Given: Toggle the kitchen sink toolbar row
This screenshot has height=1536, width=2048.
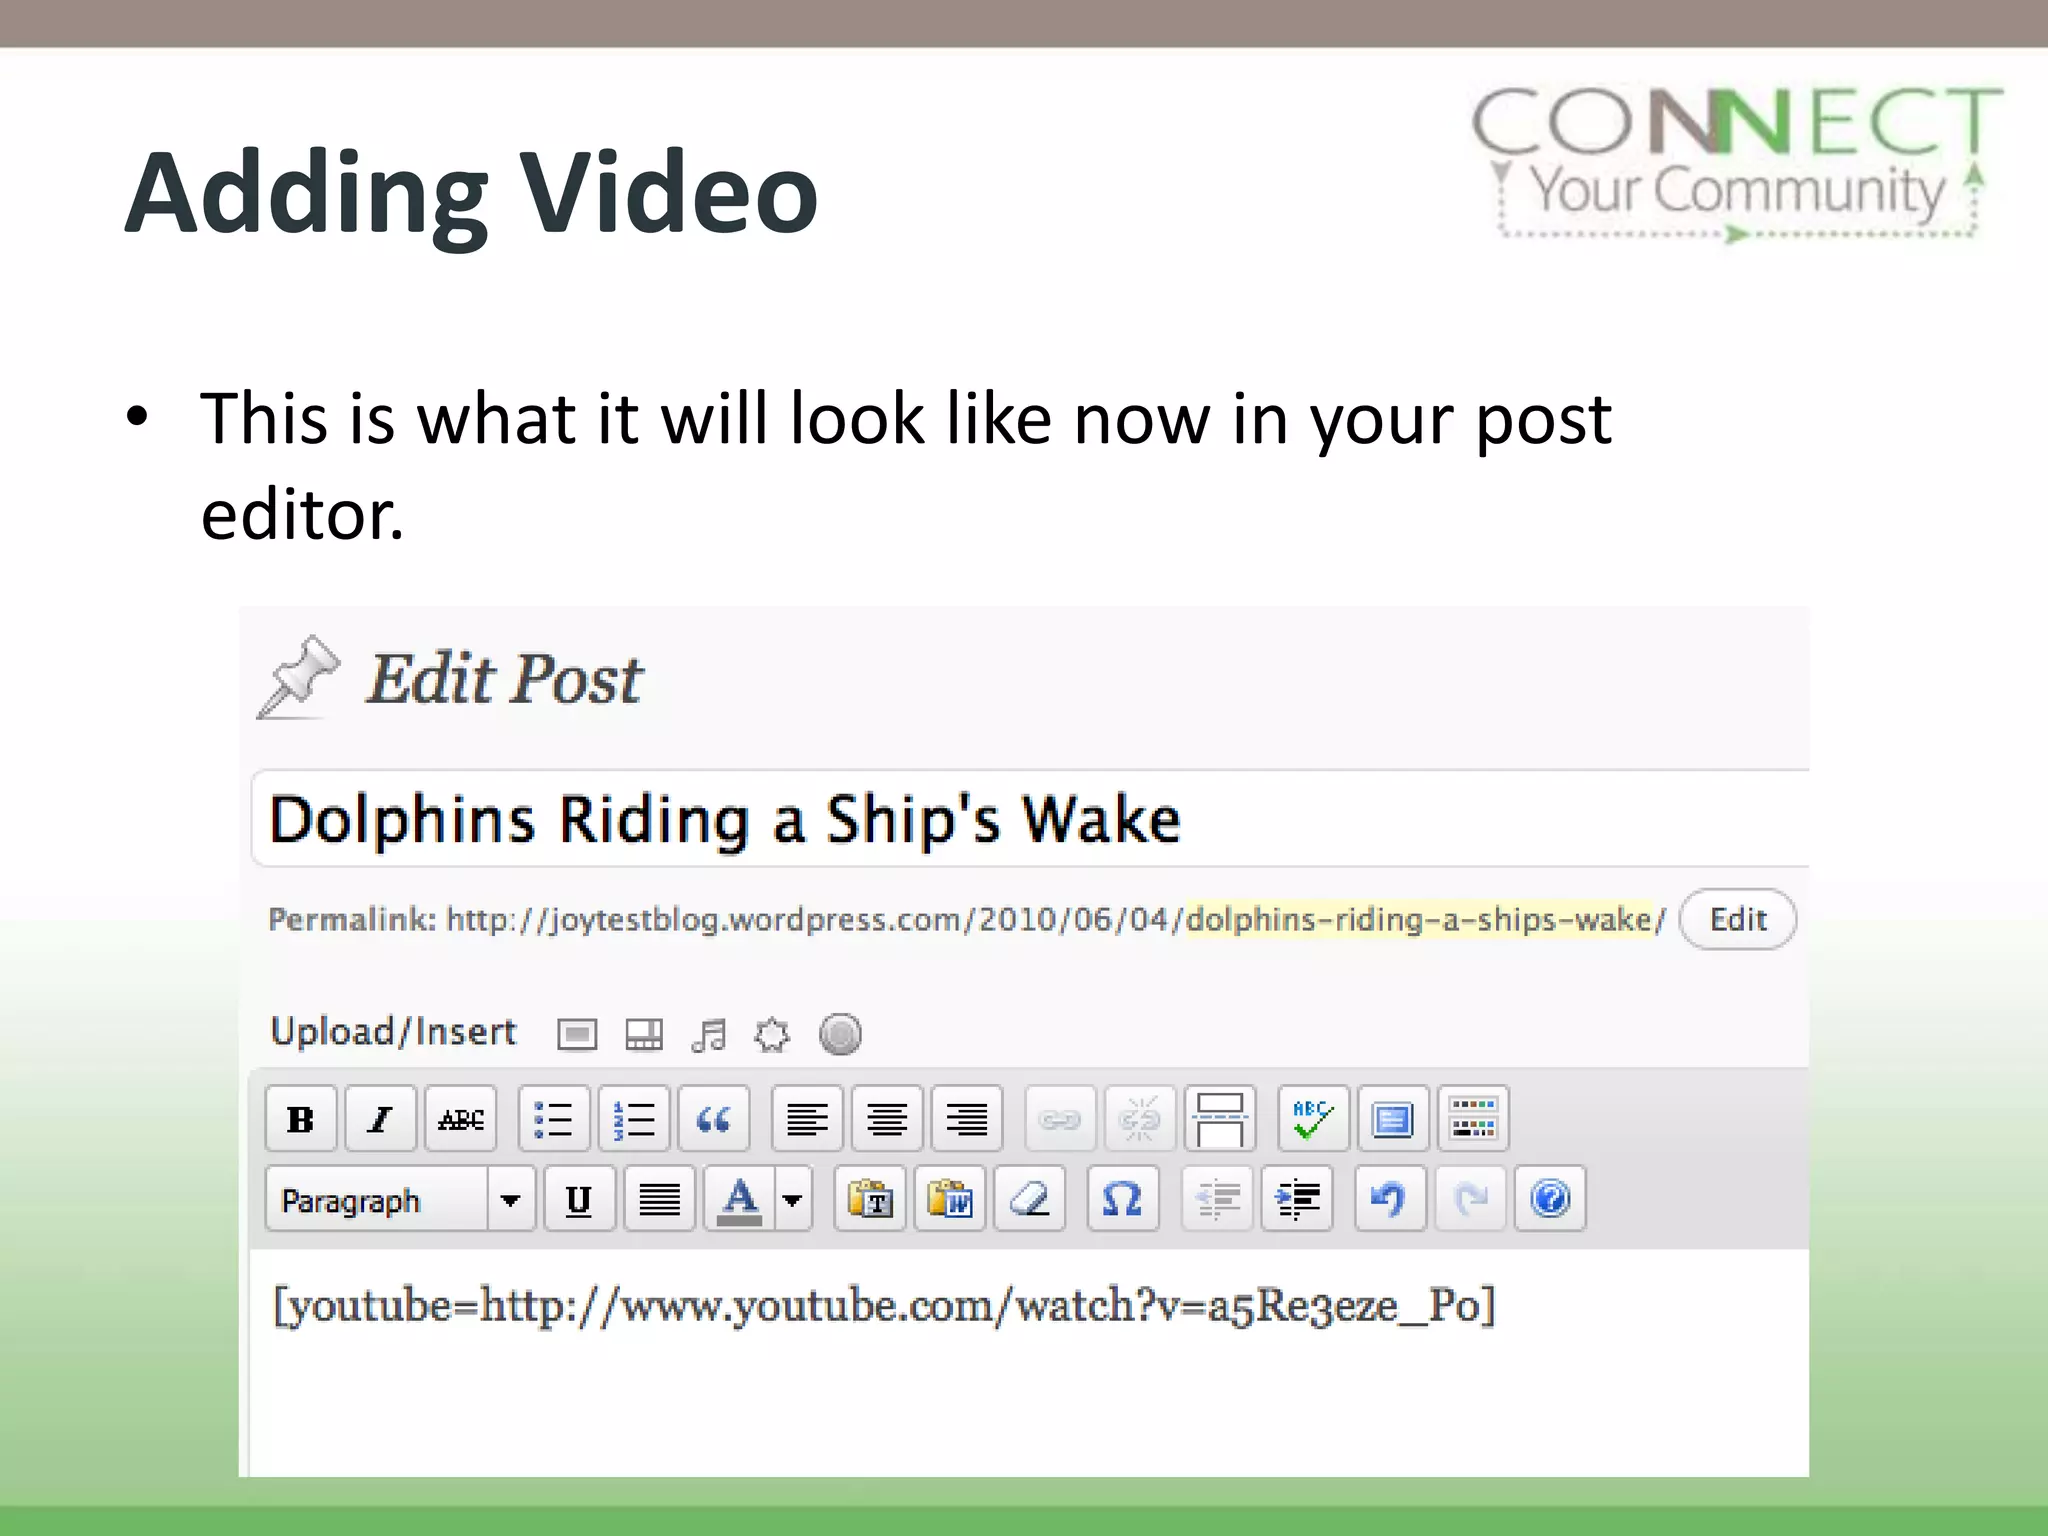Looking at the screenshot, I should pos(1473,1119).
